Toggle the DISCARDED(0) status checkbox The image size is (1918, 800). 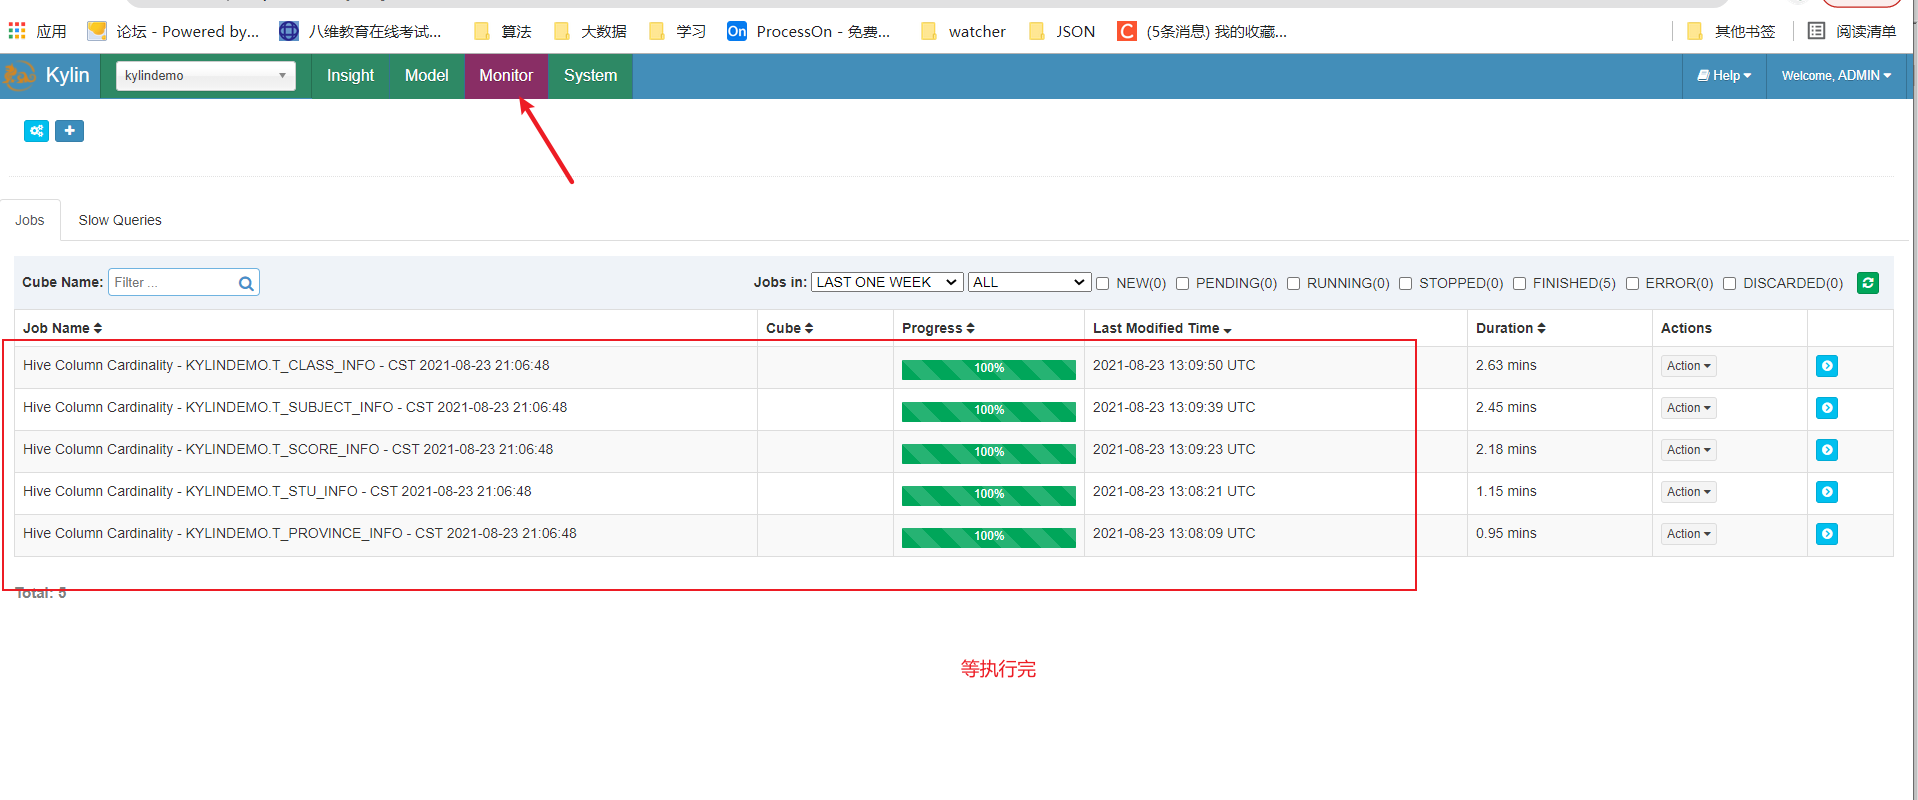[1729, 284]
